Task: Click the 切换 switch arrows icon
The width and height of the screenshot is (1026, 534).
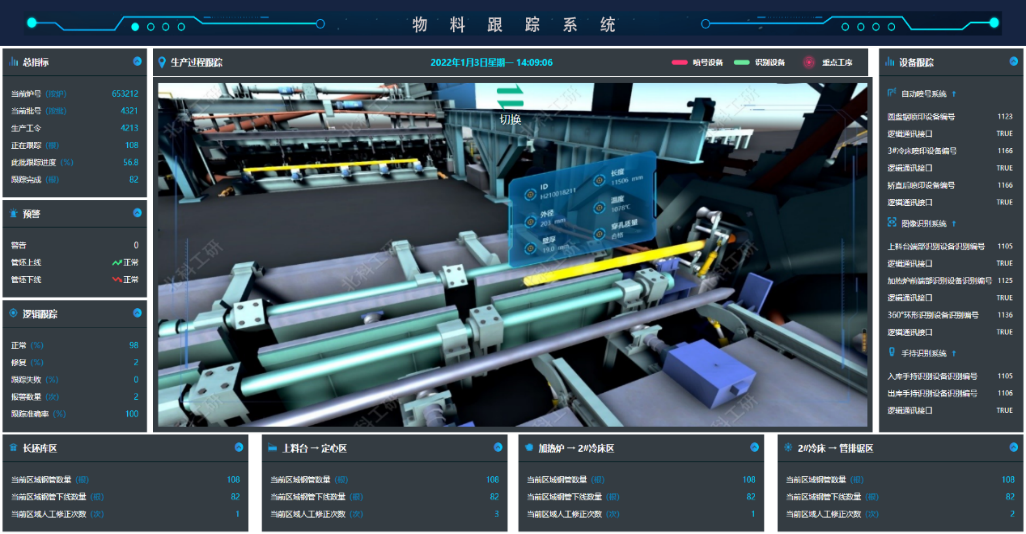Action: pyautogui.click(x=510, y=96)
